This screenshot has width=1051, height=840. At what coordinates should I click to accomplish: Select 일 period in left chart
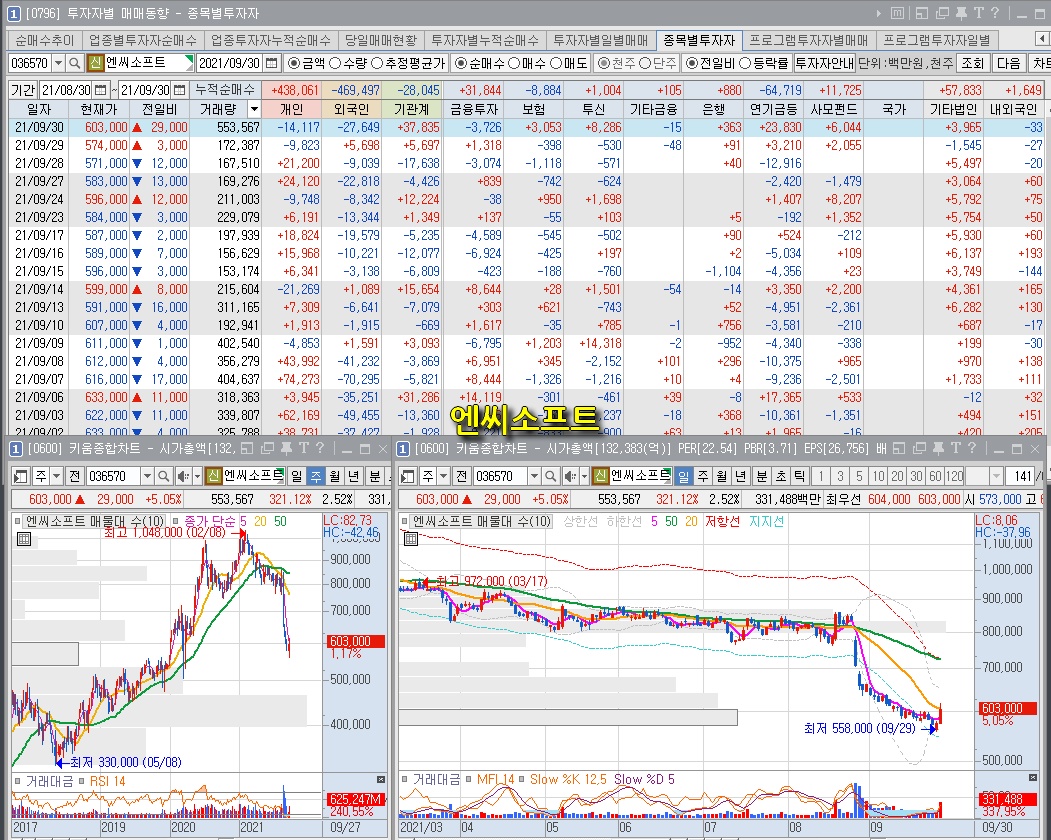[296, 476]
